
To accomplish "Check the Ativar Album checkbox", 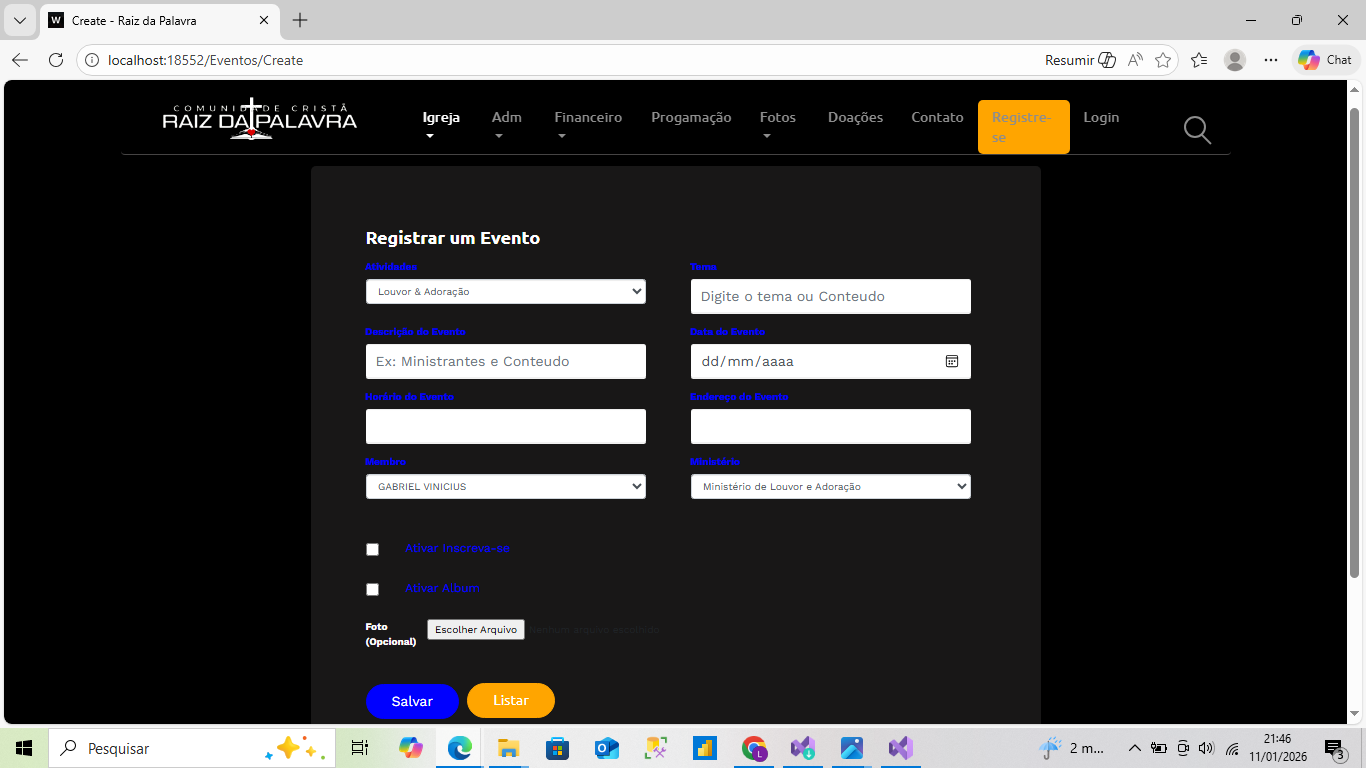I will [373, 589].
